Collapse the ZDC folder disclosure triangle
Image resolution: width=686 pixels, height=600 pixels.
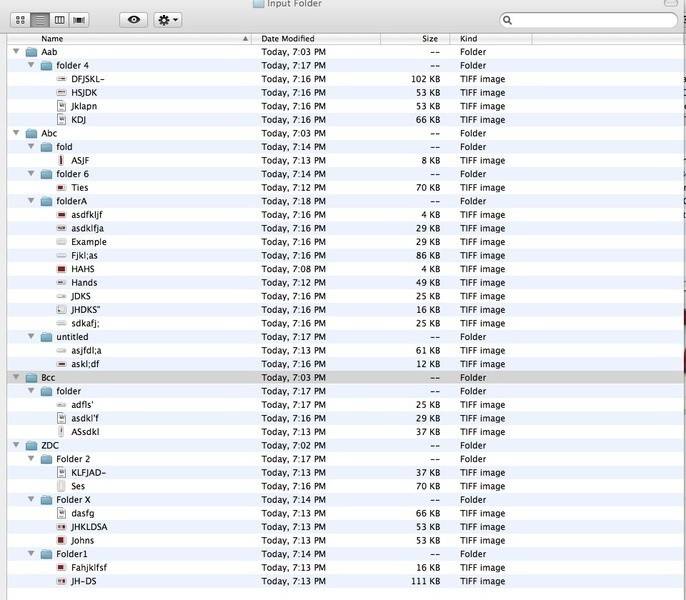[16, 446]
